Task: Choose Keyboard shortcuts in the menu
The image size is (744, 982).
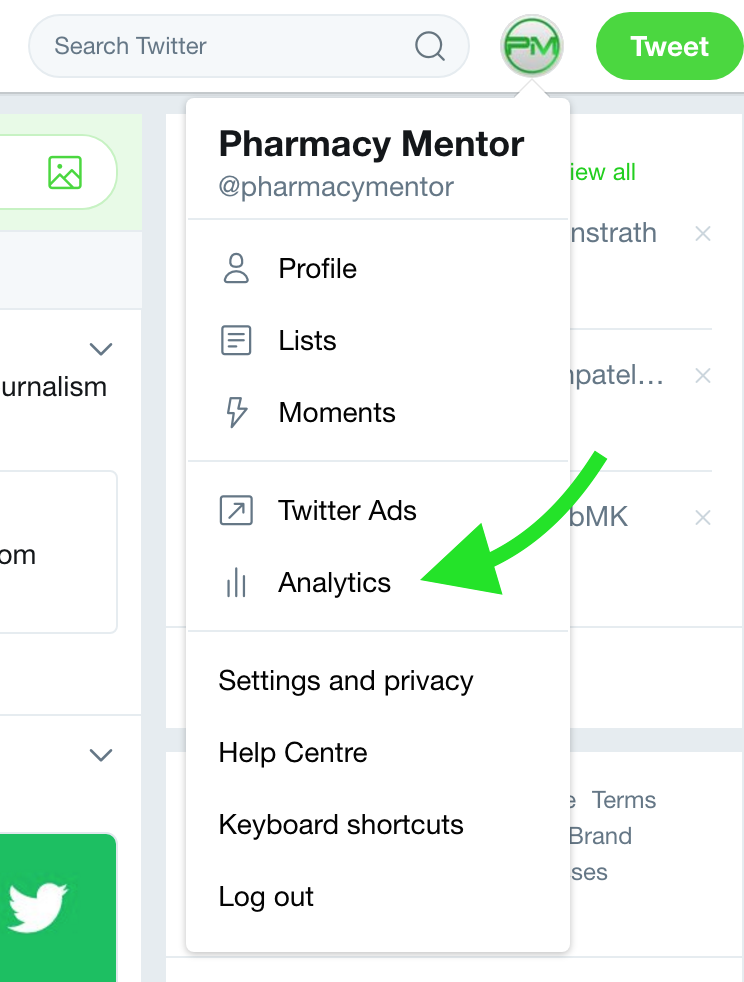Action: coord(341,825)
